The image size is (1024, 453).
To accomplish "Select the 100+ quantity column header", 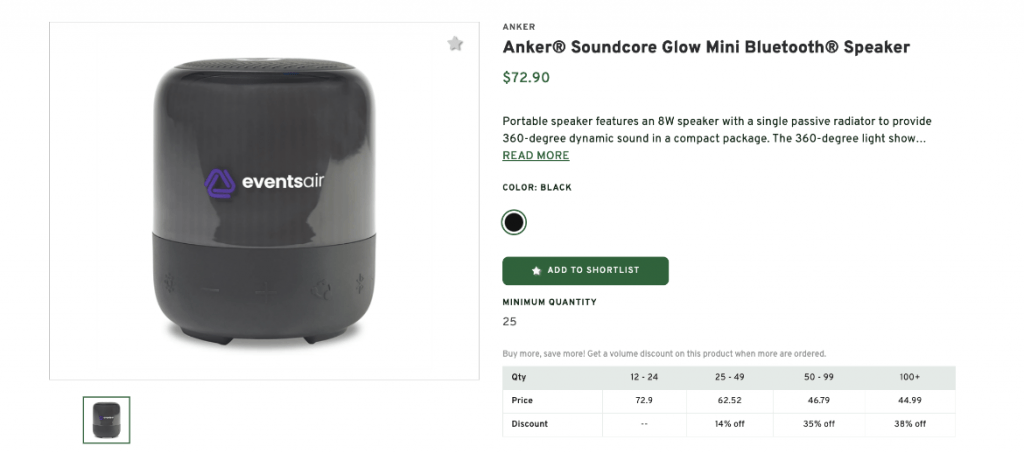I will 910,378.
